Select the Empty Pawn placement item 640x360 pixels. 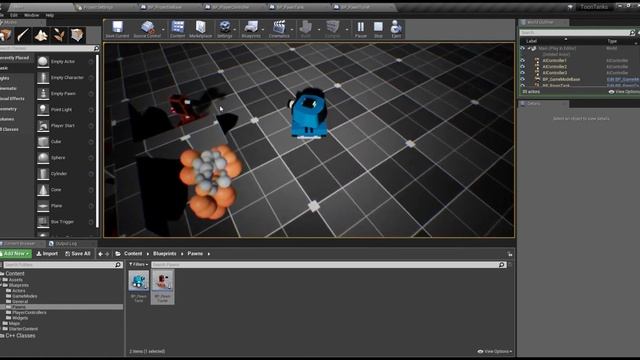tap(65, 93)
